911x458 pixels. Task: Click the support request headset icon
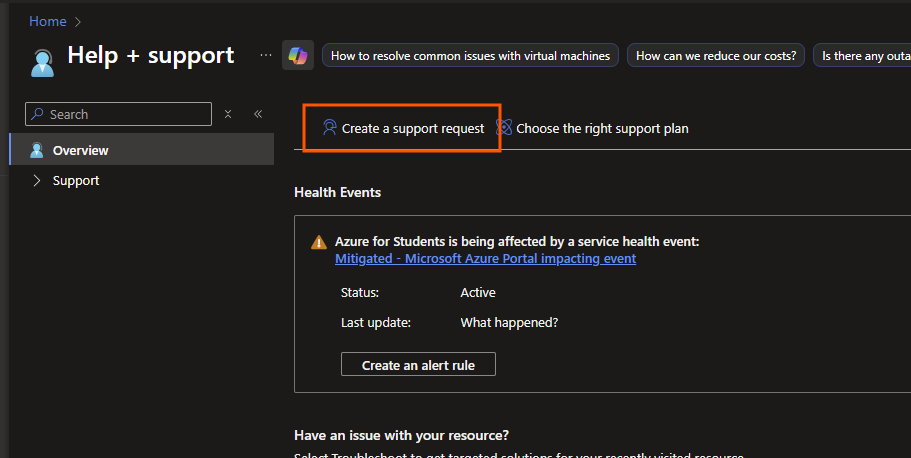pyautogui.click(x=329, y=127)
